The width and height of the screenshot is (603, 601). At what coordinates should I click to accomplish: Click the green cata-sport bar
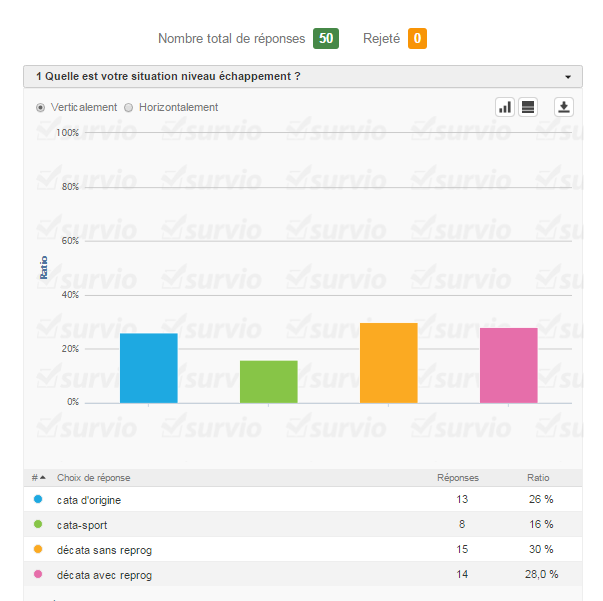pyautogui.click(x=268, y=381)
